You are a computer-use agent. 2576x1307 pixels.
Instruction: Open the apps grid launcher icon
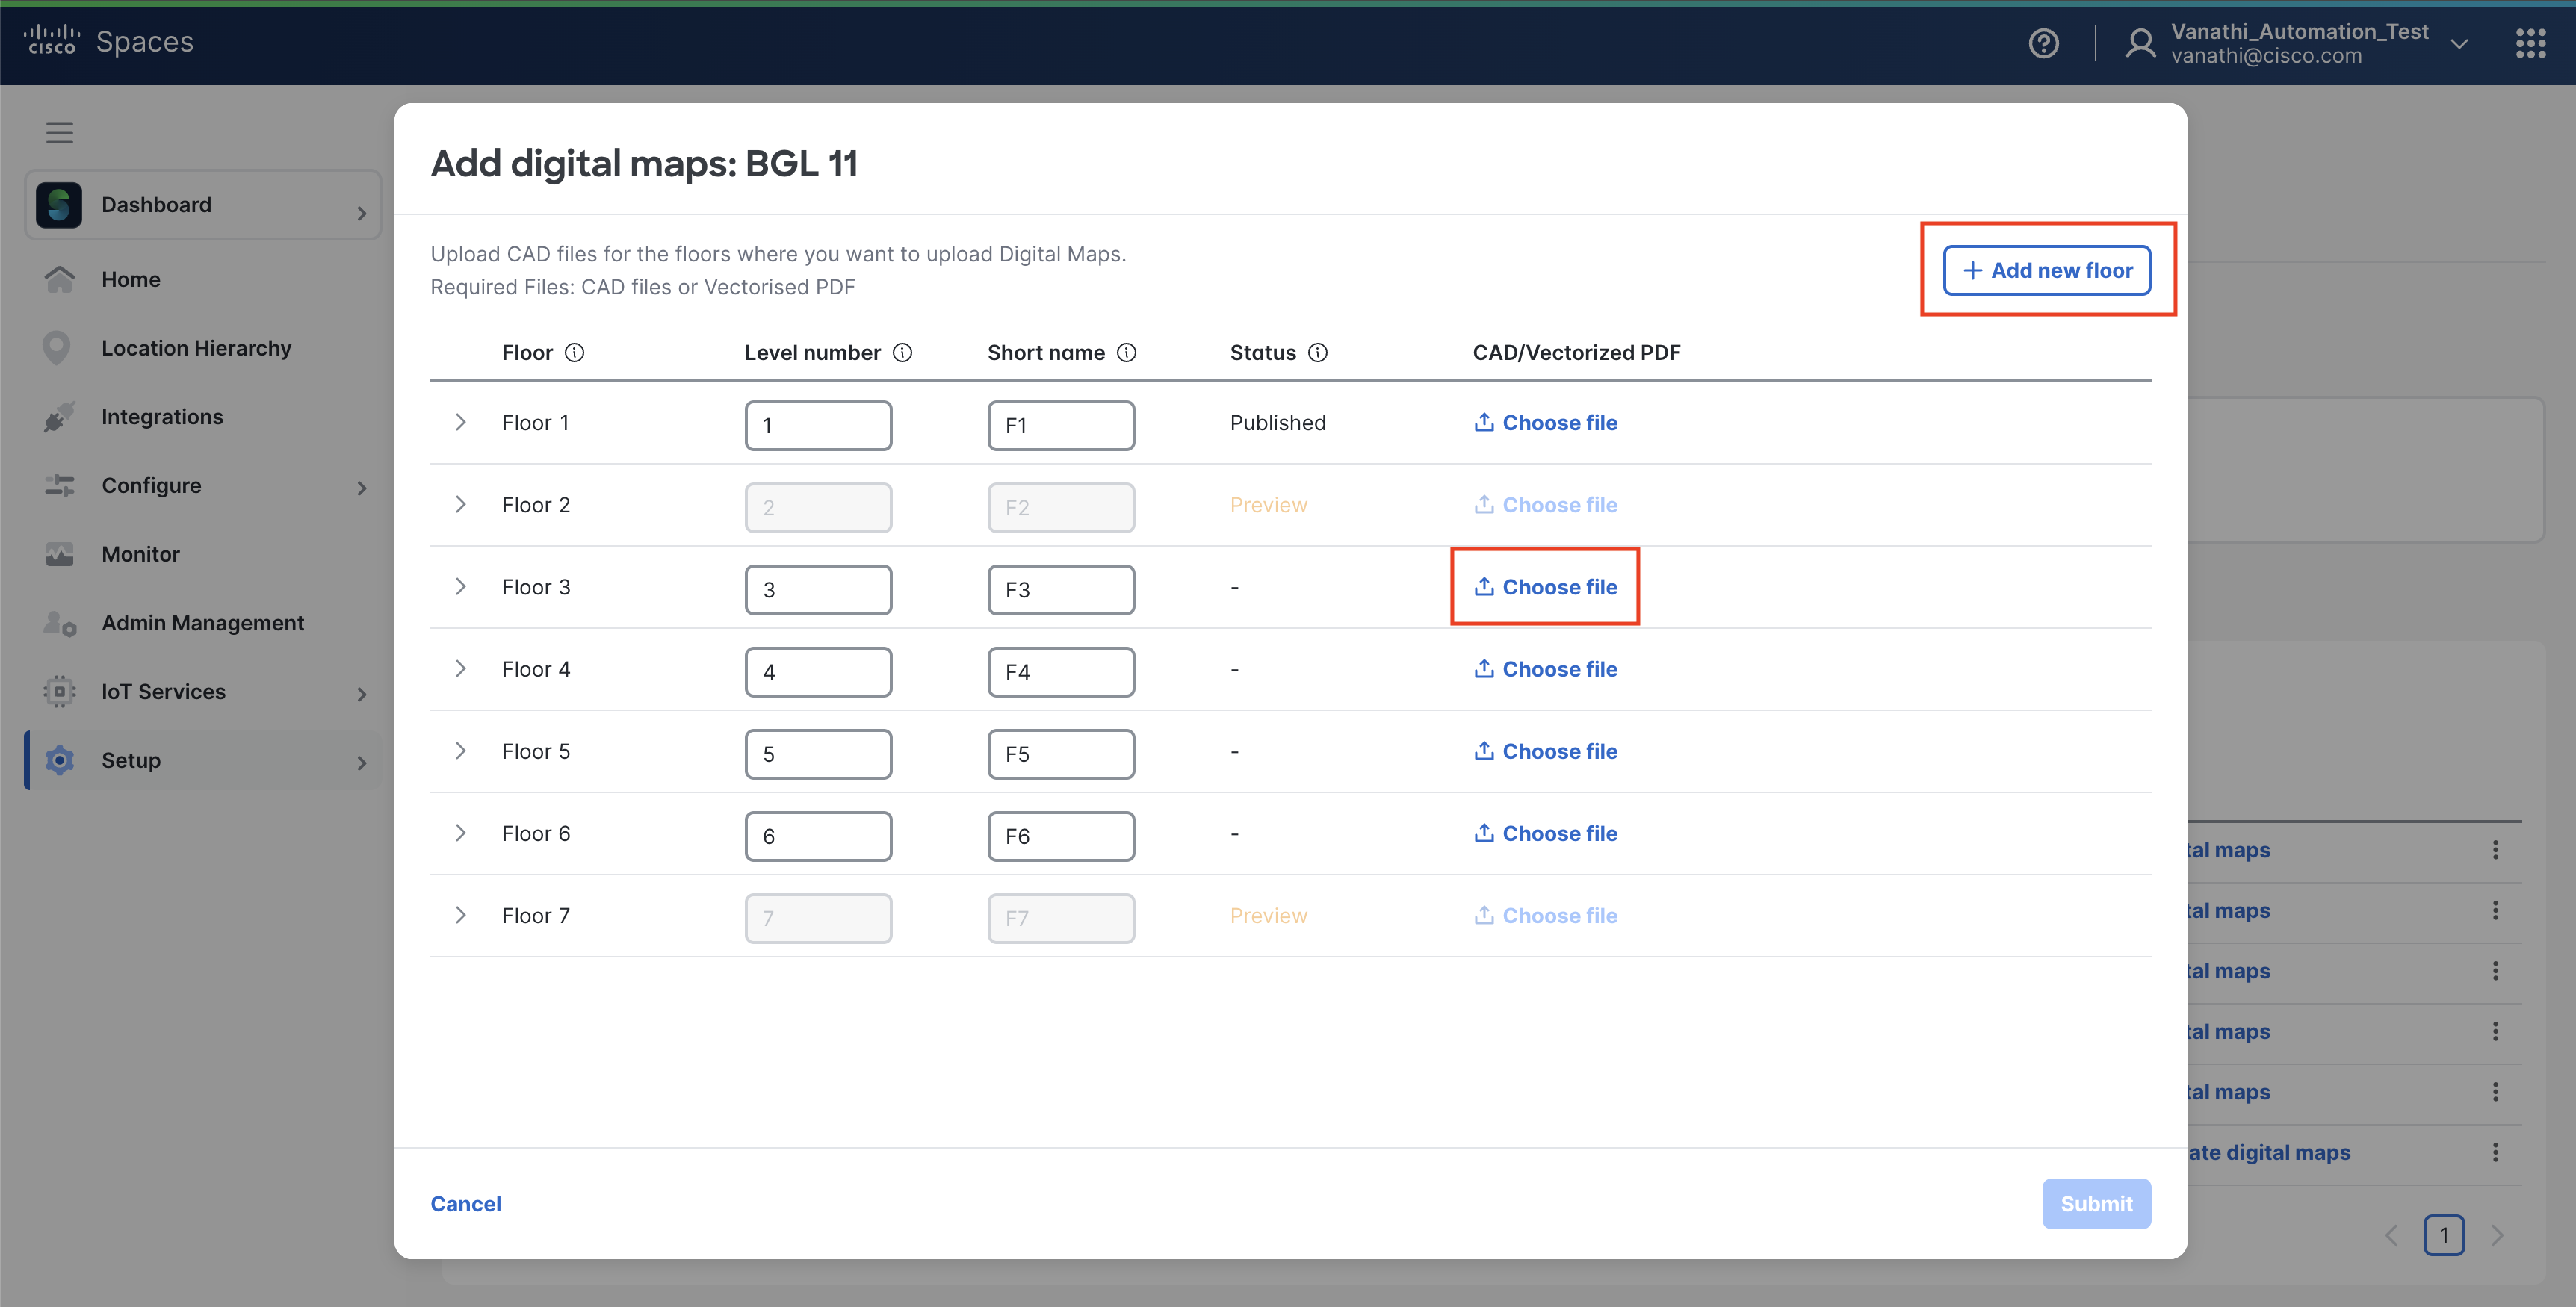(x=2530, y=43)
